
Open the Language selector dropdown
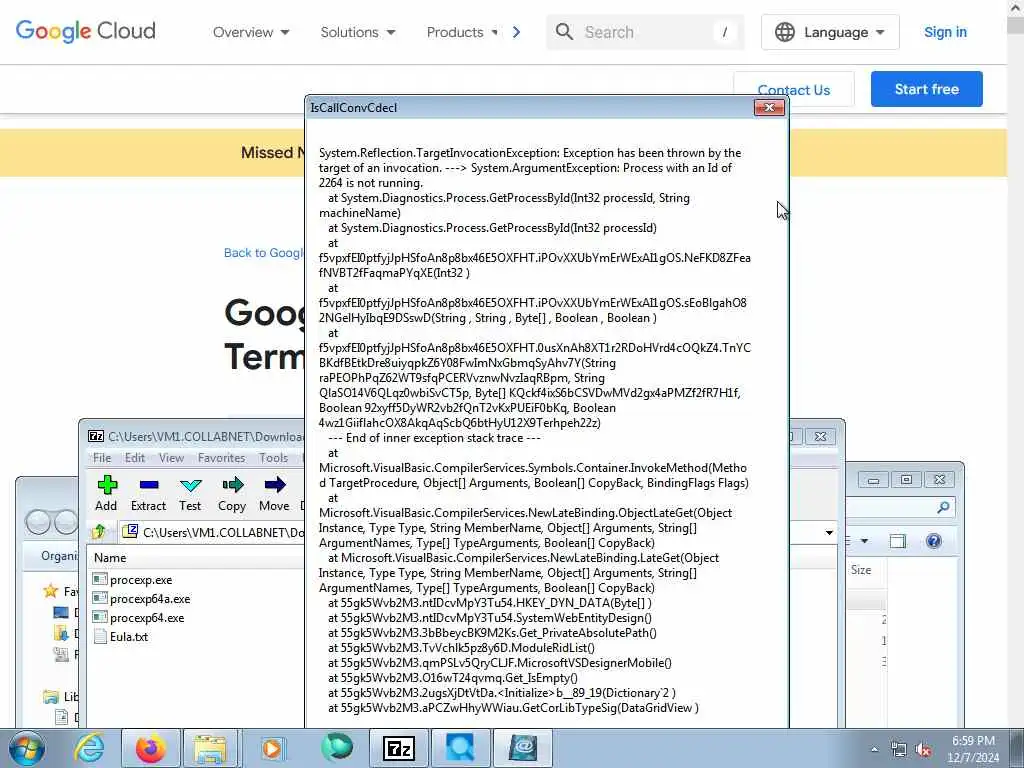tap(830, 32)
